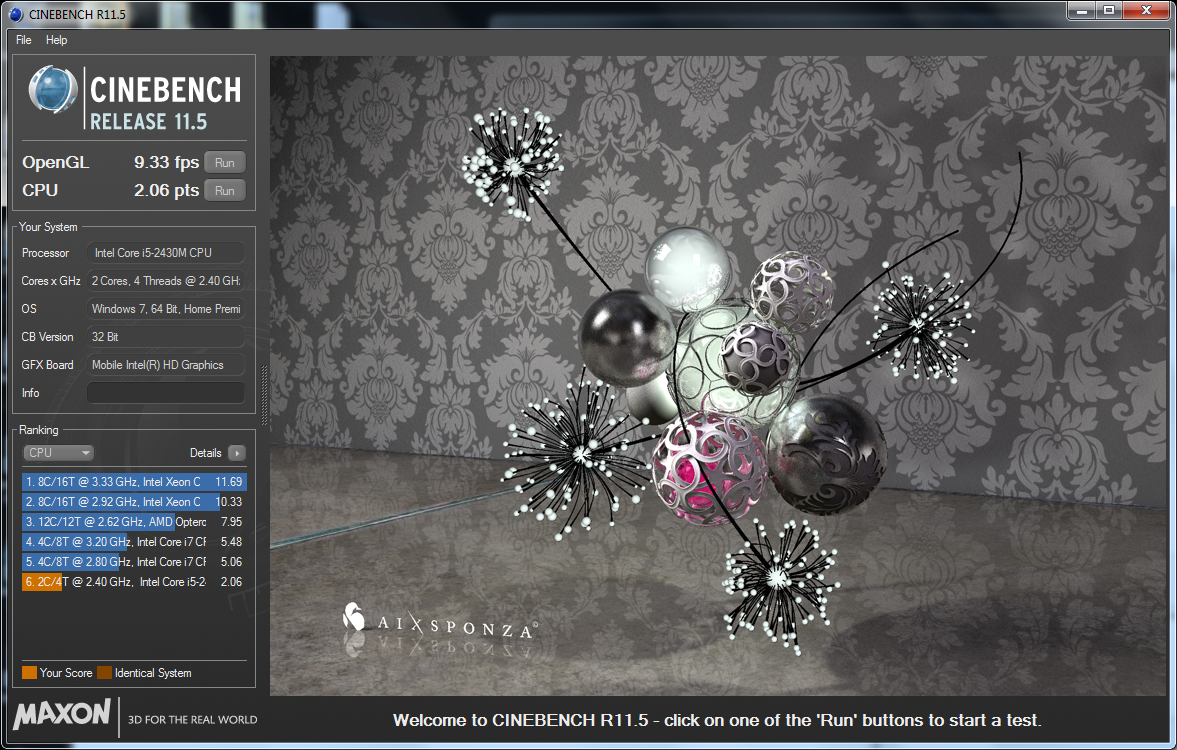Select the Cores x GHz value field
This screenshot has height=750, width=1177.
[x=166, y=281]
